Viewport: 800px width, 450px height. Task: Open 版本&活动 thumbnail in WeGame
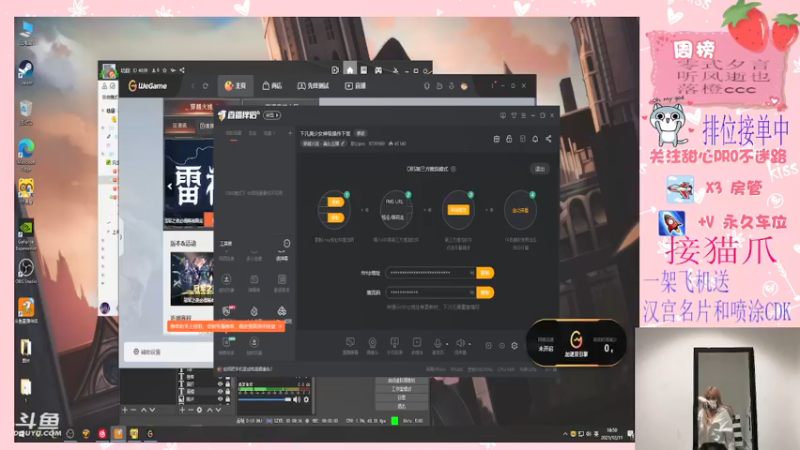coord(192,279)
